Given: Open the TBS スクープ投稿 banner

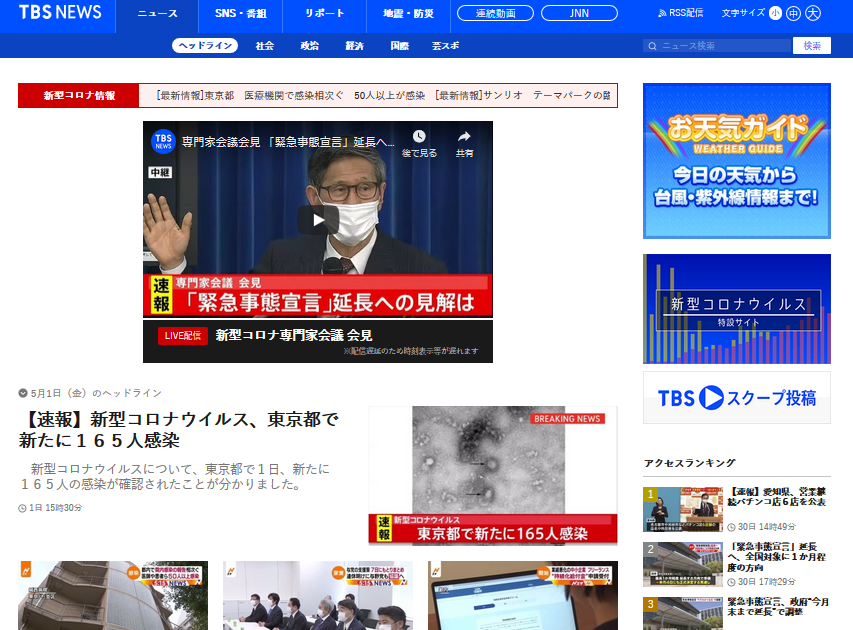Looking at the screenshot, I should point(737,398).
